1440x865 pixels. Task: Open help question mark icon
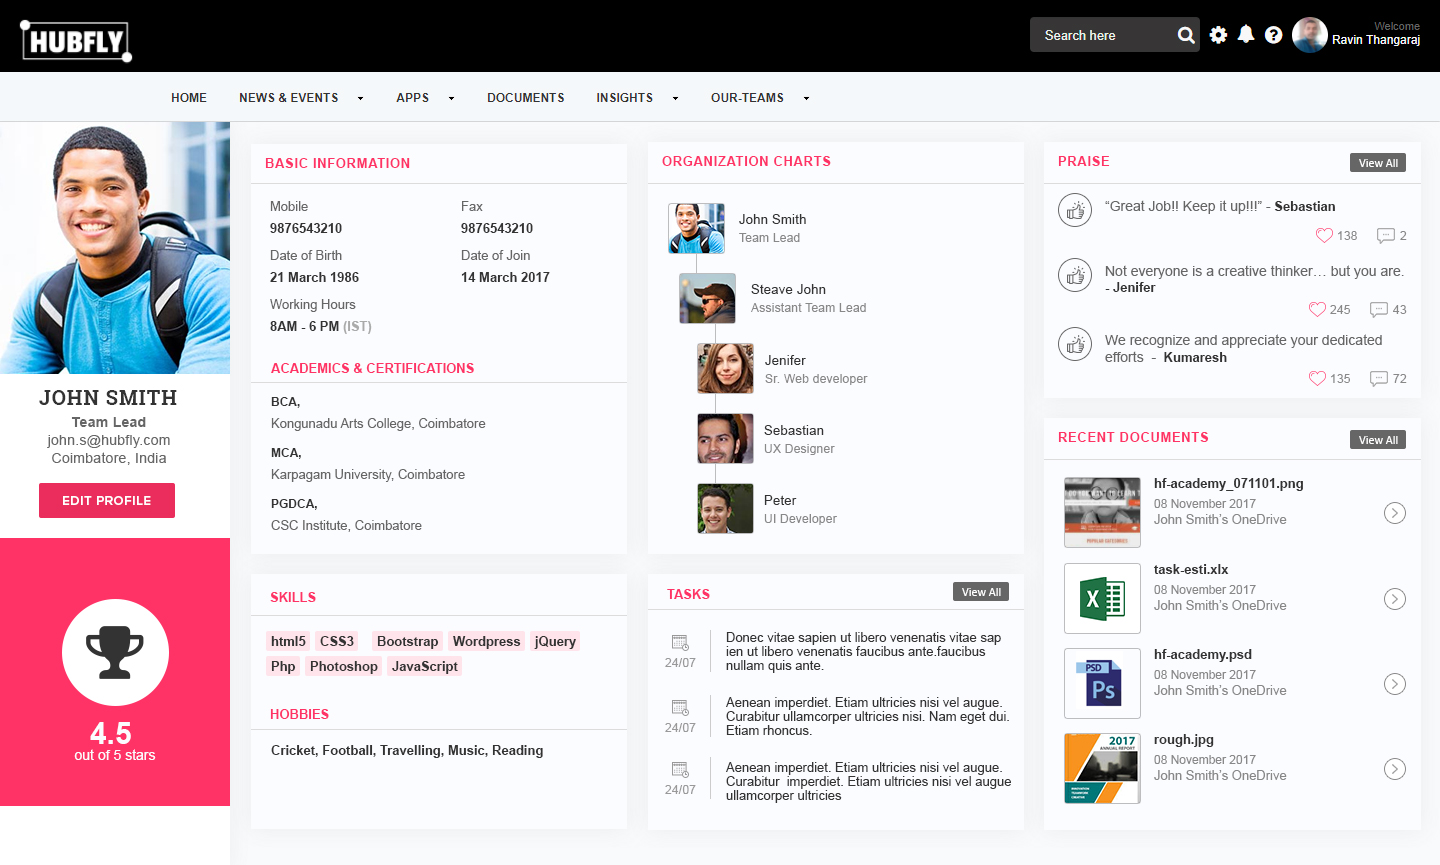click(1273, 35)
